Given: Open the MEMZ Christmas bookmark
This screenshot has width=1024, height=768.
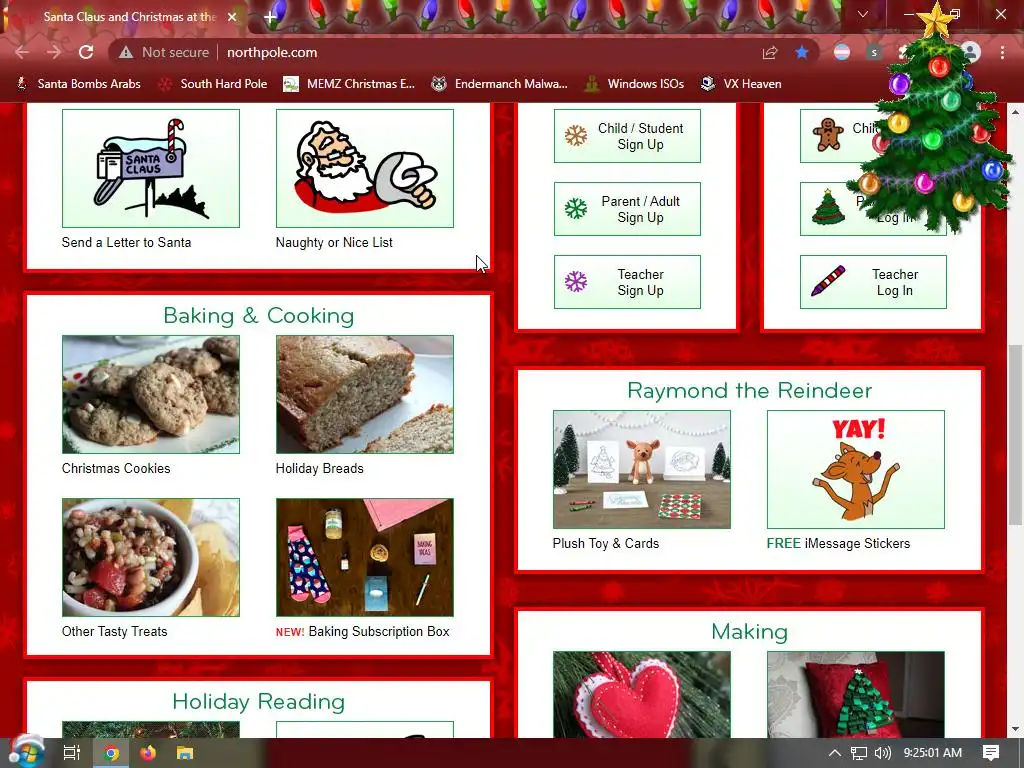Looking at the screenshot, I should point(349,84).
